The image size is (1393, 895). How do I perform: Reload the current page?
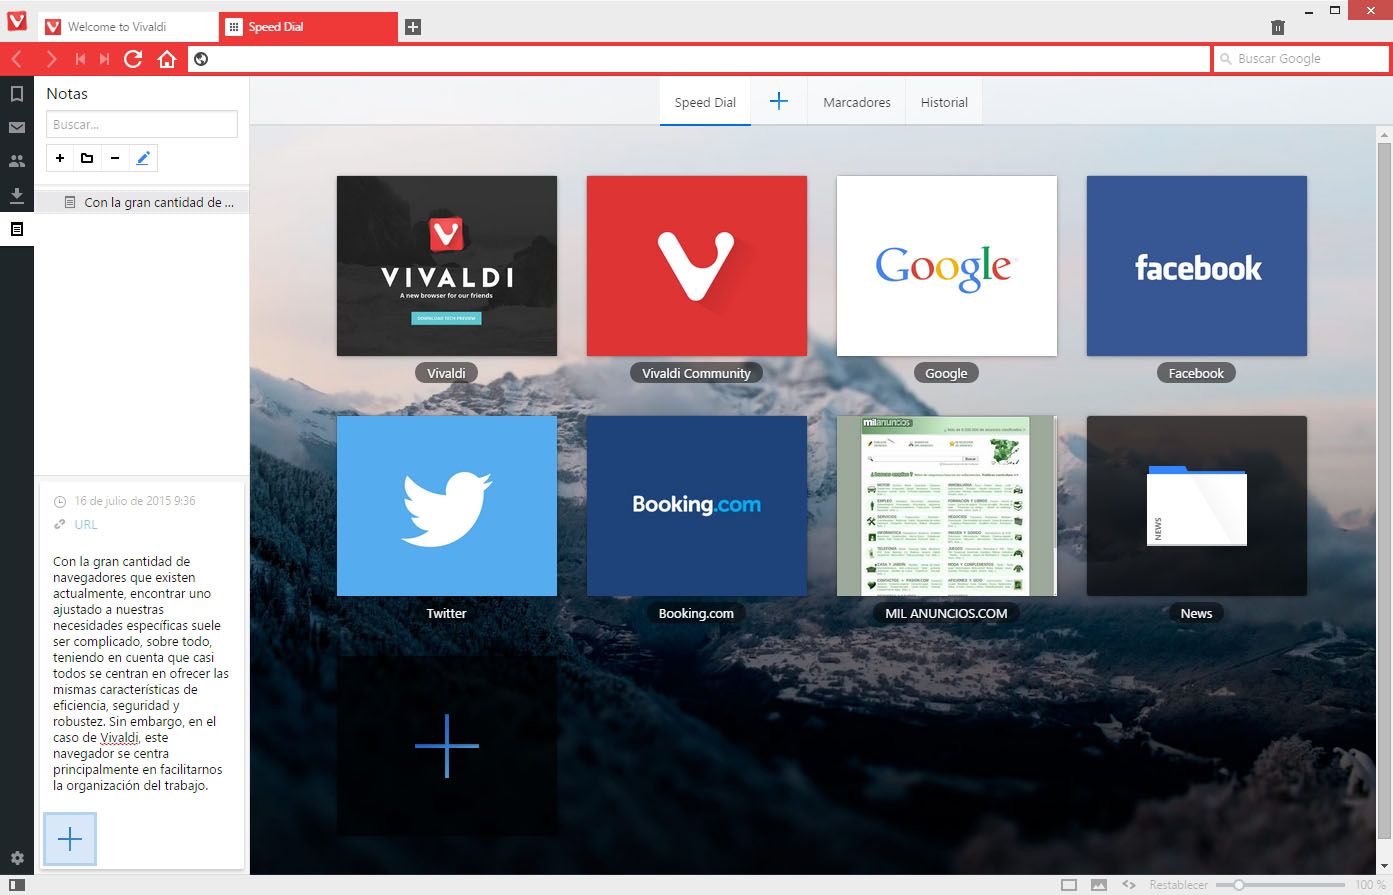[x=133, y=59]
